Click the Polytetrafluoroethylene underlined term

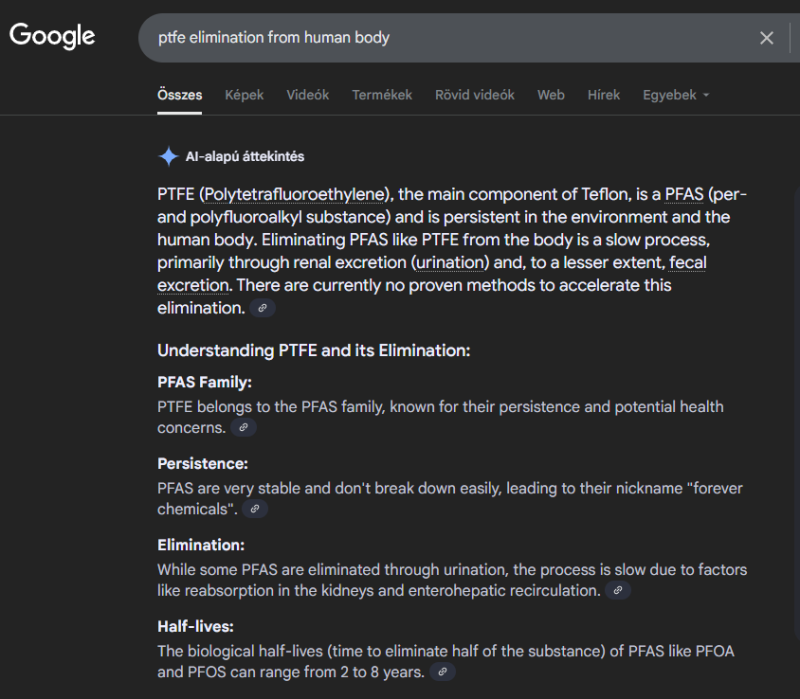pos(294,195)
